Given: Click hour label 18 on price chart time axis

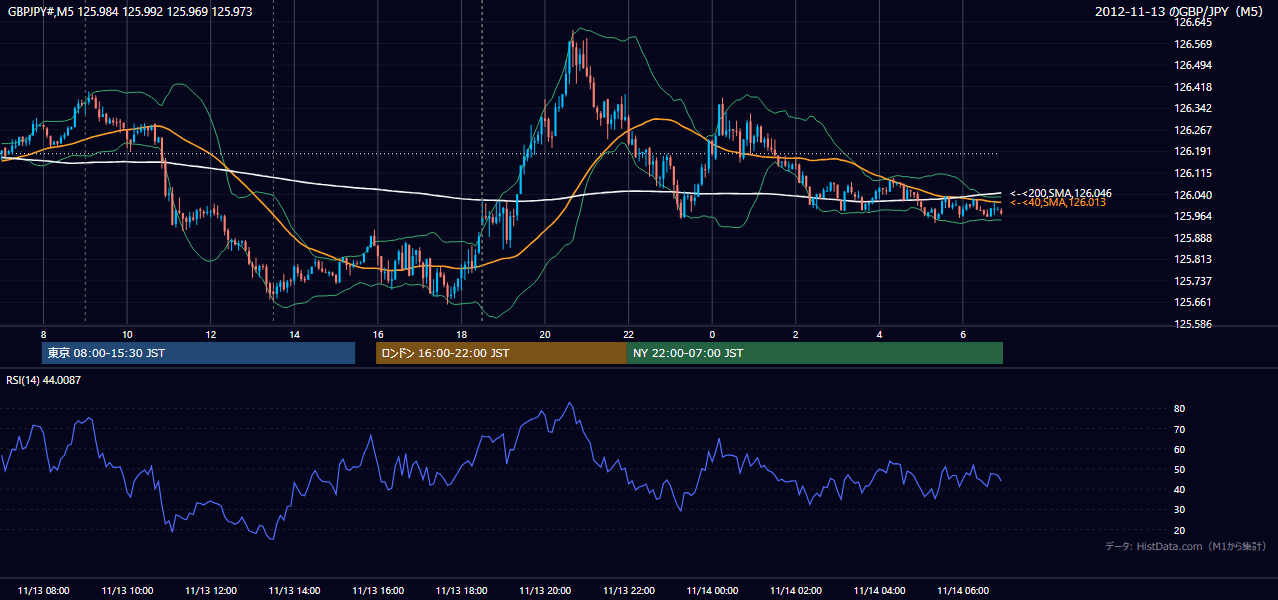Looking at the screenshot, I should [x=461, y=334].
